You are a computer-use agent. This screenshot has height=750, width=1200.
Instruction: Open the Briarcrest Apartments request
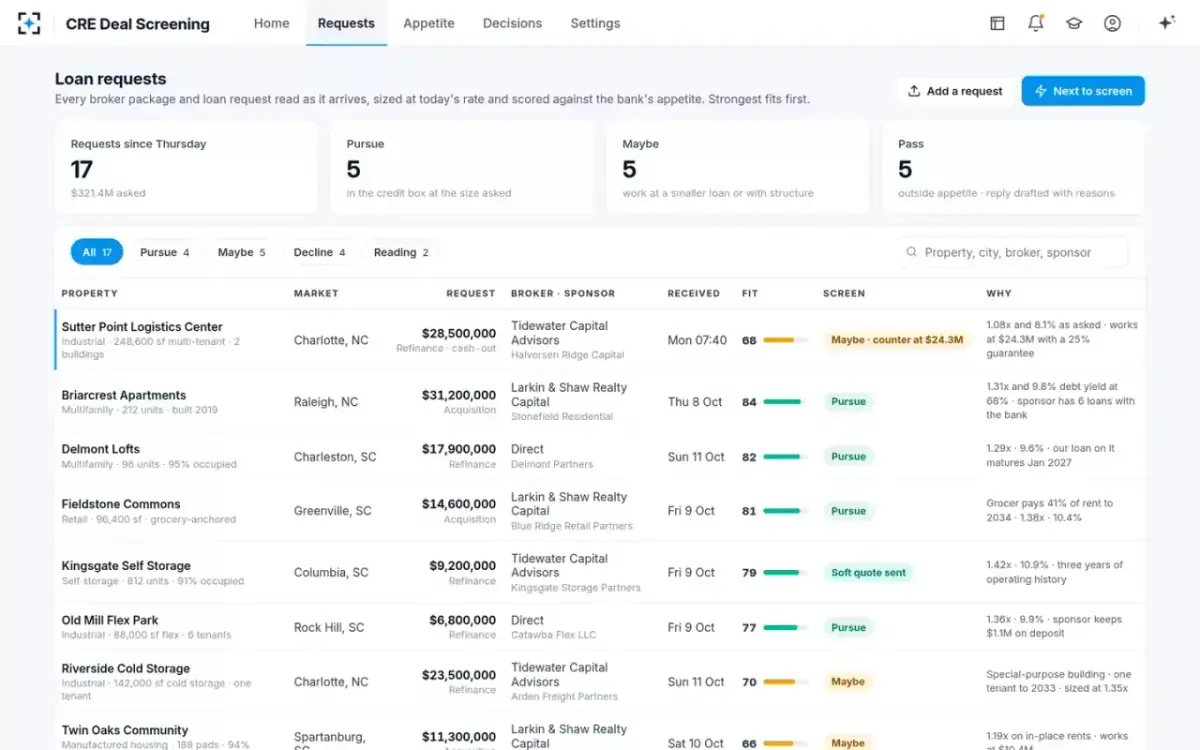pos(599,402)
